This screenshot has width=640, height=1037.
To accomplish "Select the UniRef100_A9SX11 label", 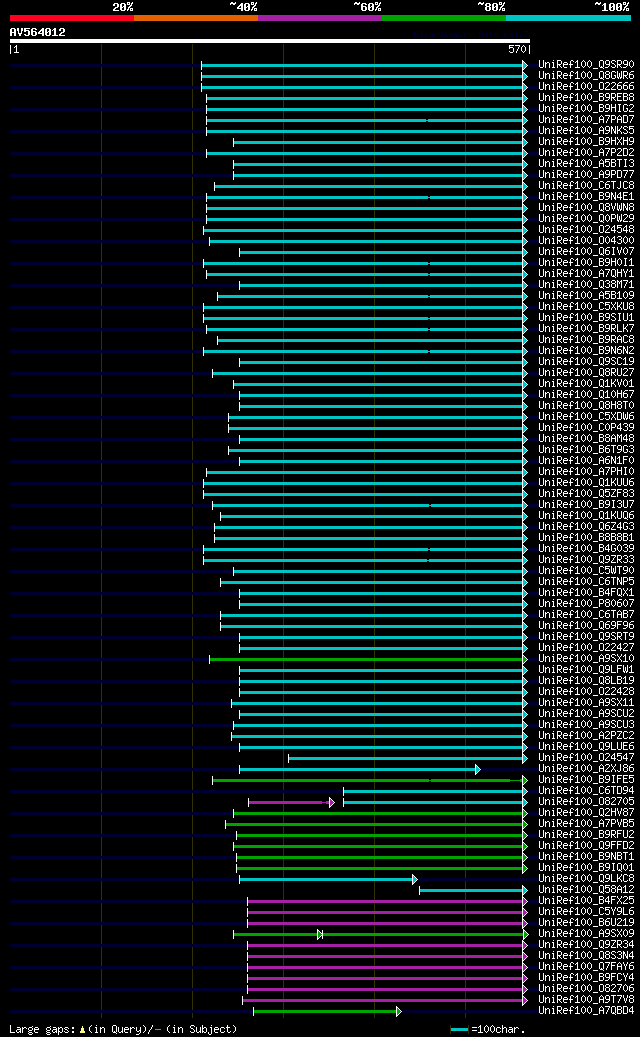I will (586, 702).
